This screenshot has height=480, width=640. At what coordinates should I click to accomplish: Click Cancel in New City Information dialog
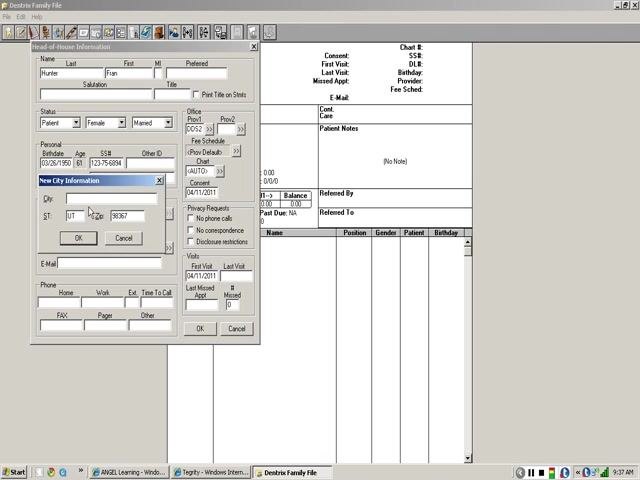[124, 238]
